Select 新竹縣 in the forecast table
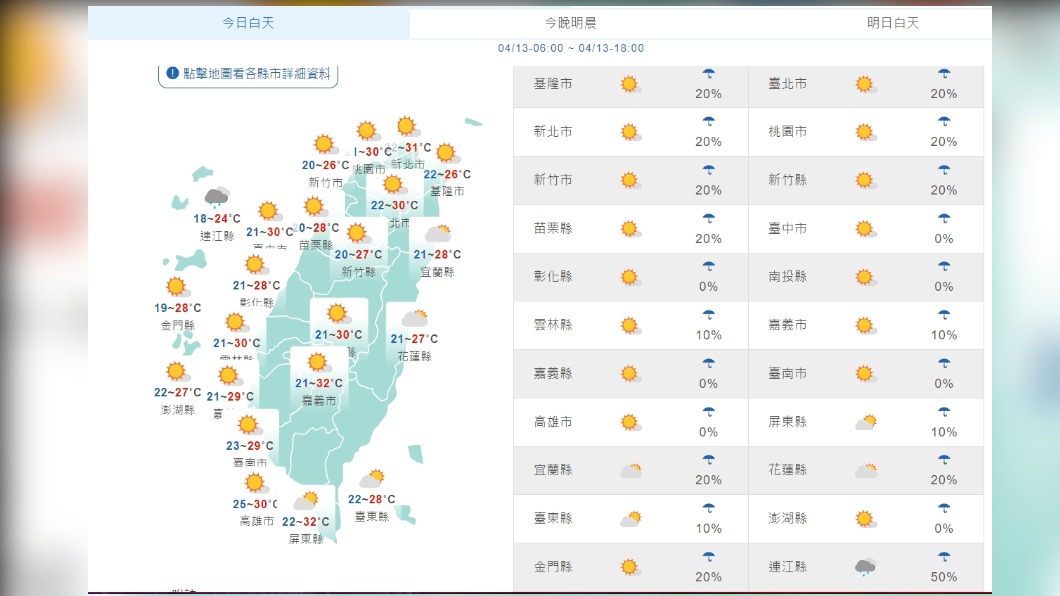The image size is (1060, 596). pos(788,180)
